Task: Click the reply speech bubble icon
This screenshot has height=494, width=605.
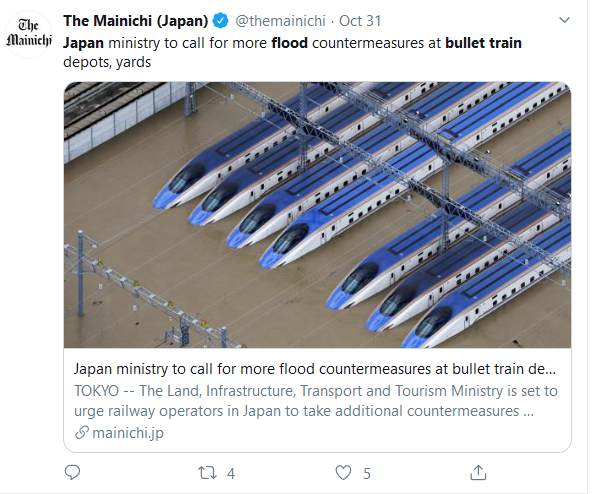Action: tap(72, 472)
